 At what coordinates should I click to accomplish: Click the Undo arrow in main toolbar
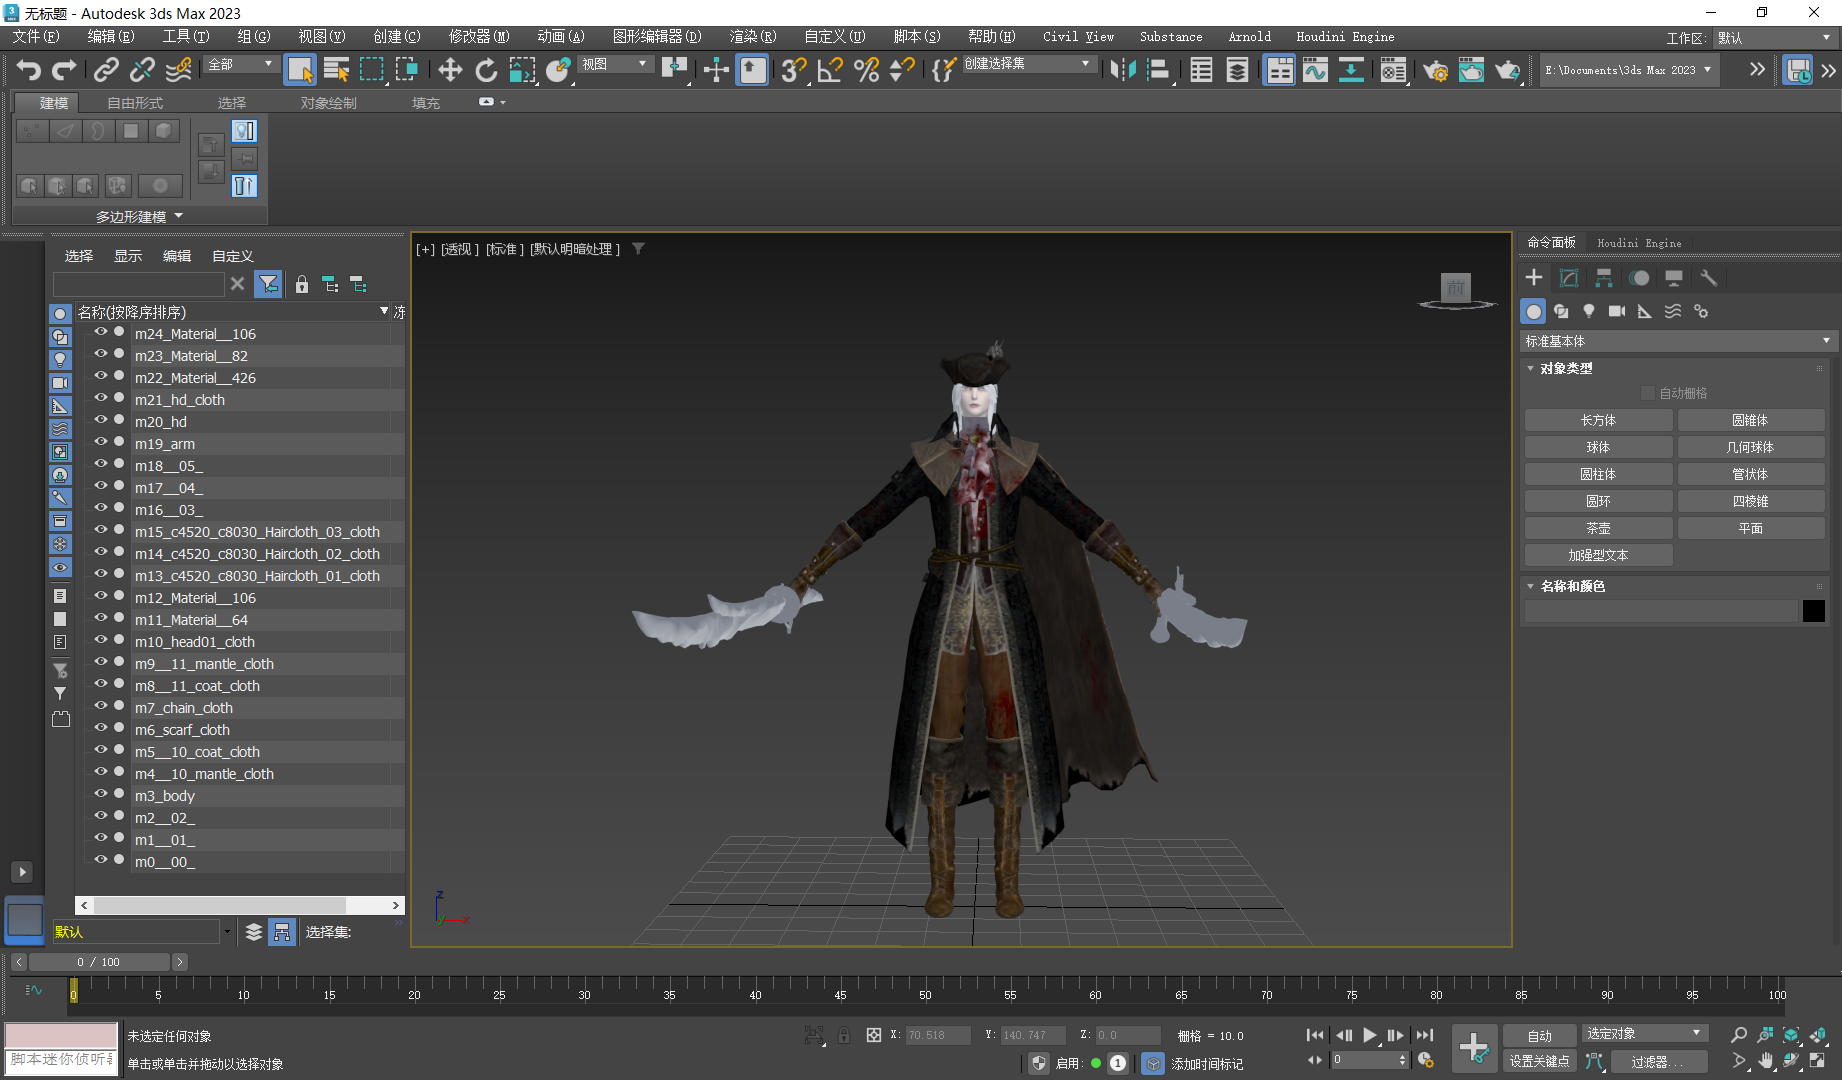pos(28,69)
